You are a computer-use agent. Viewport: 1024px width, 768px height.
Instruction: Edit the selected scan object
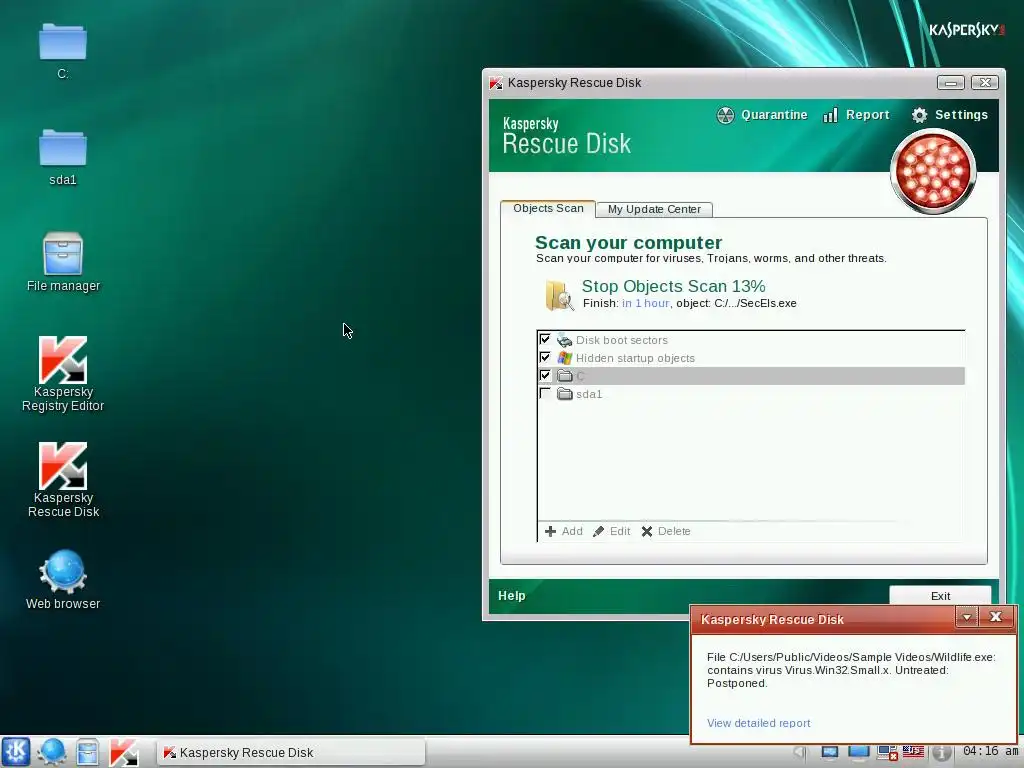(x=612, y=531)
